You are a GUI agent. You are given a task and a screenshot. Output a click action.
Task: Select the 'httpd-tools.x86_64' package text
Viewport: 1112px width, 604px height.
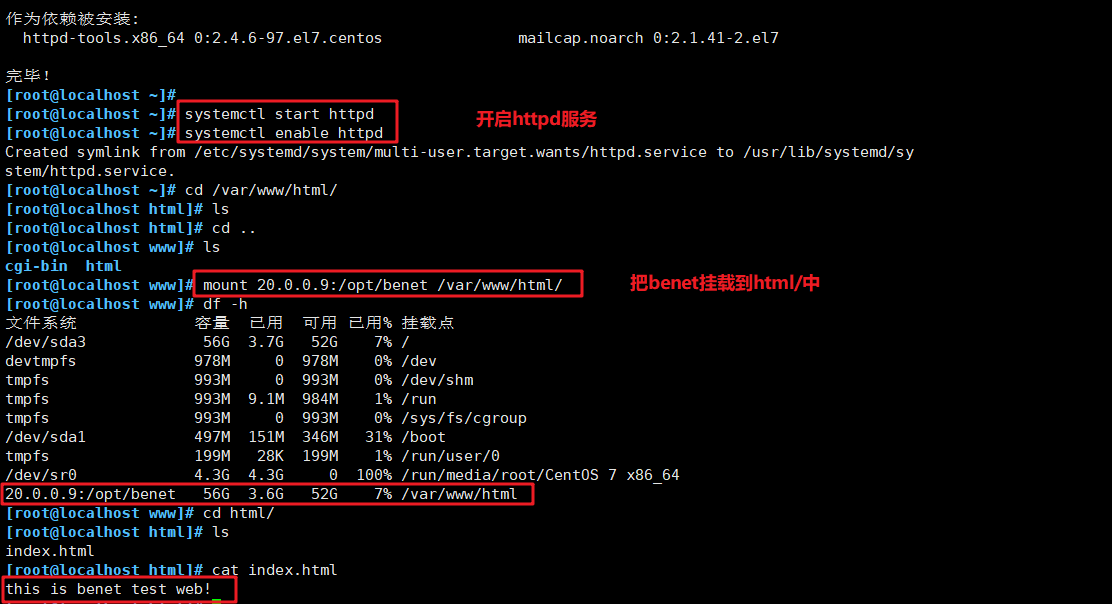coord(104,38)
